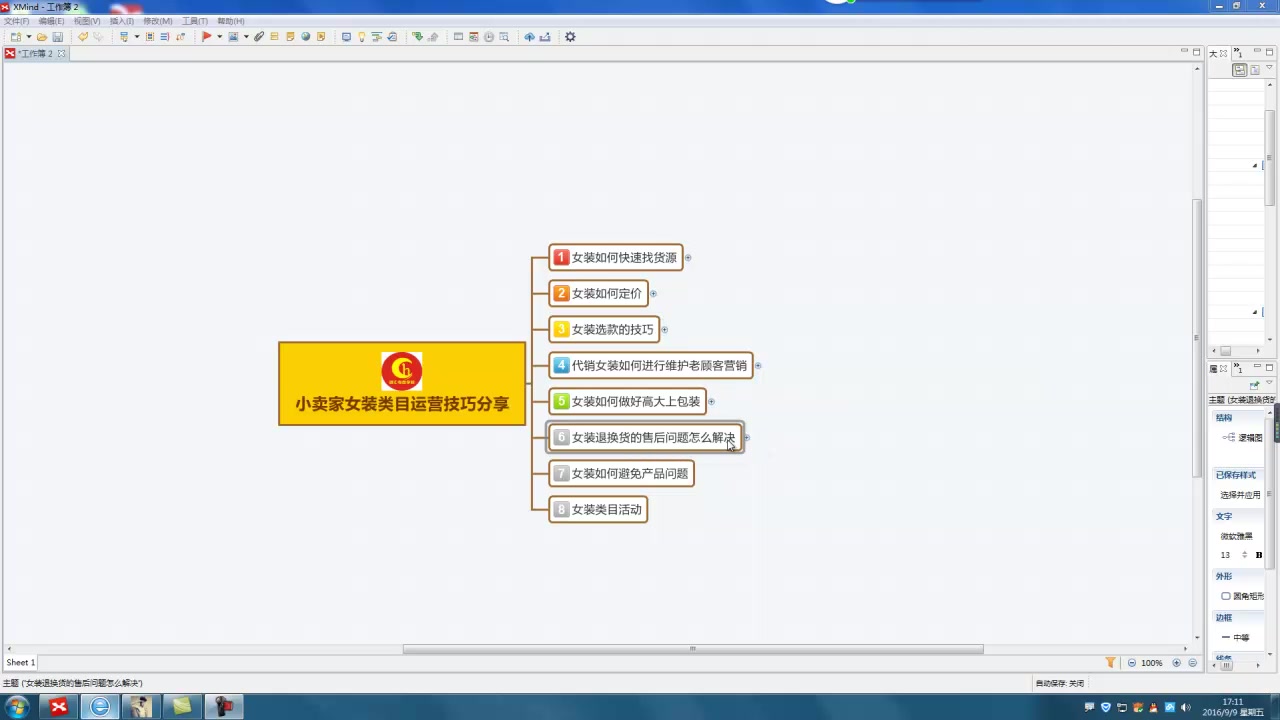Open the 工具(T) menu
This screenshot has height=720, width=1280.
pyautogui.click(x=195, y=21)
